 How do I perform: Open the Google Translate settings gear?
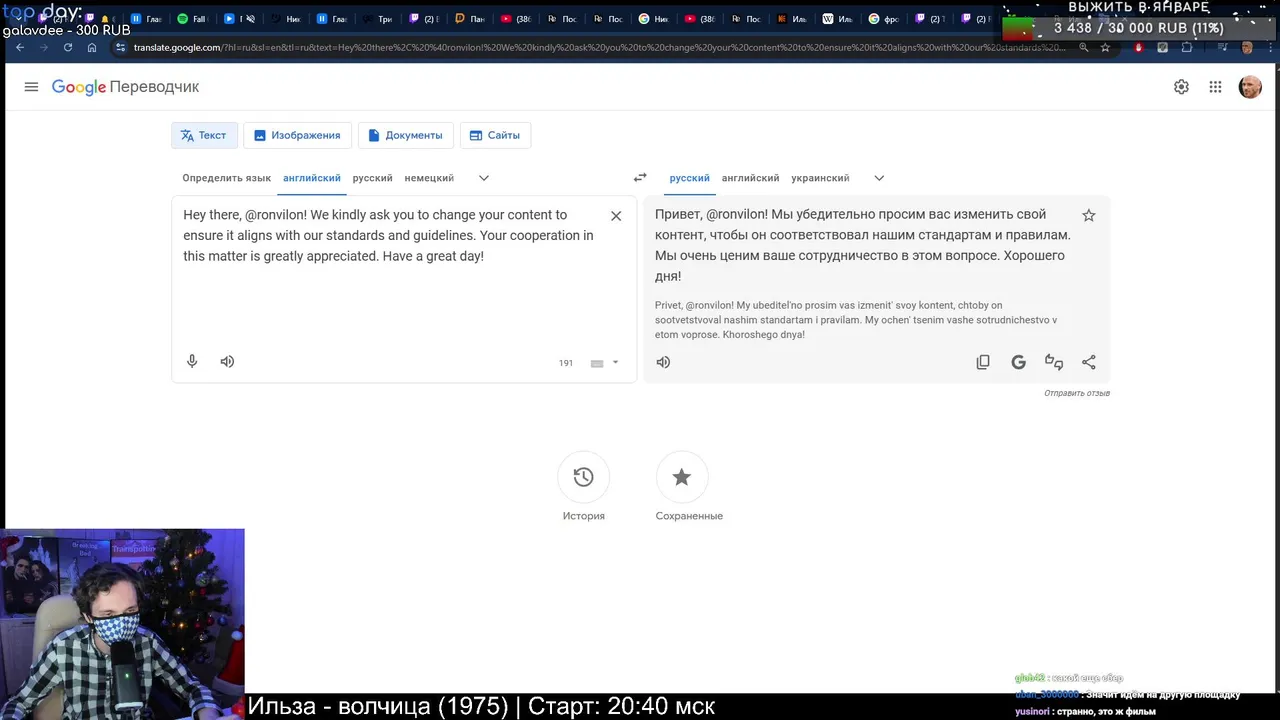(1181, 87)
